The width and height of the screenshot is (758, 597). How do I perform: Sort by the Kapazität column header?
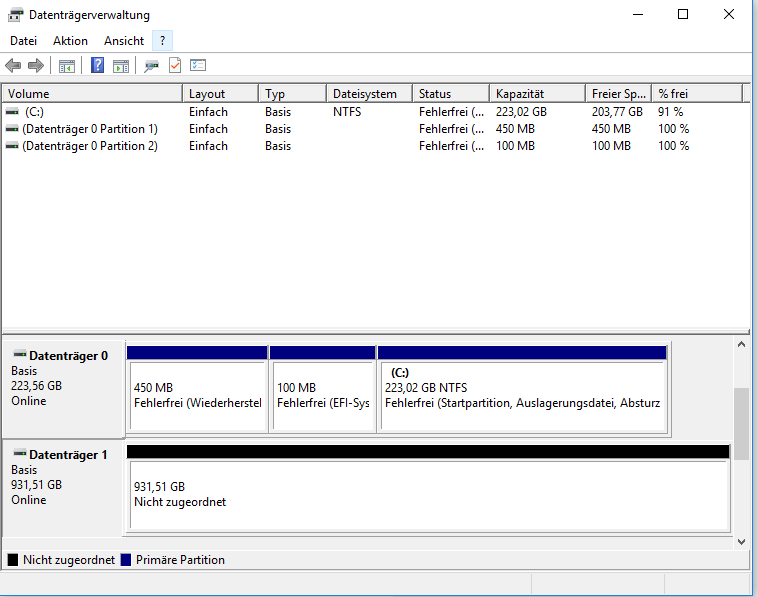point(538,94)
